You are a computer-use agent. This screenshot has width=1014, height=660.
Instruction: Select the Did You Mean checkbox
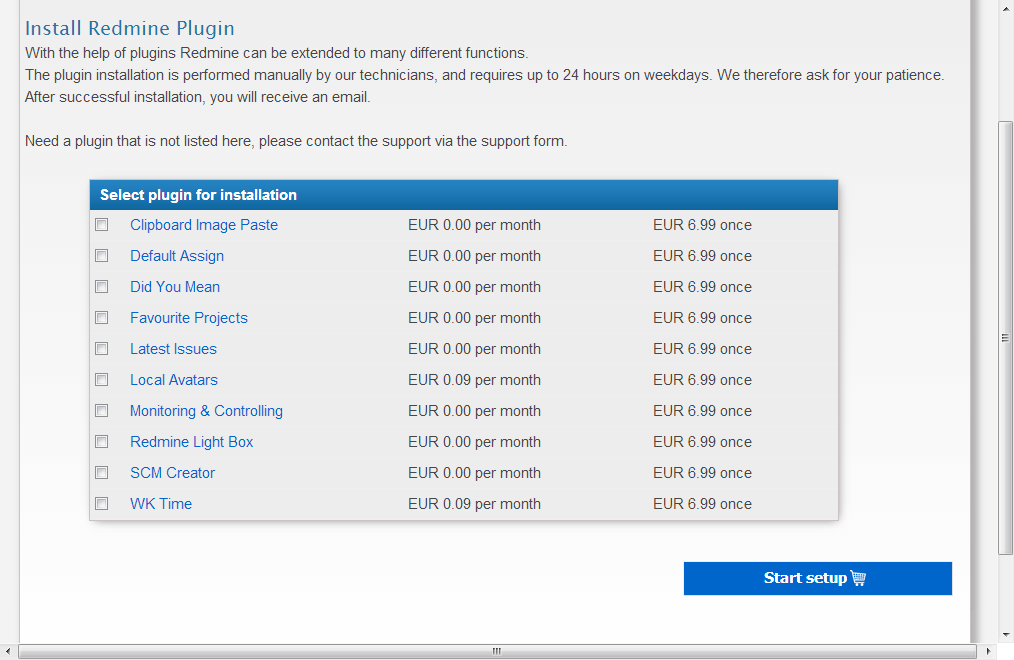coord(101,287)
